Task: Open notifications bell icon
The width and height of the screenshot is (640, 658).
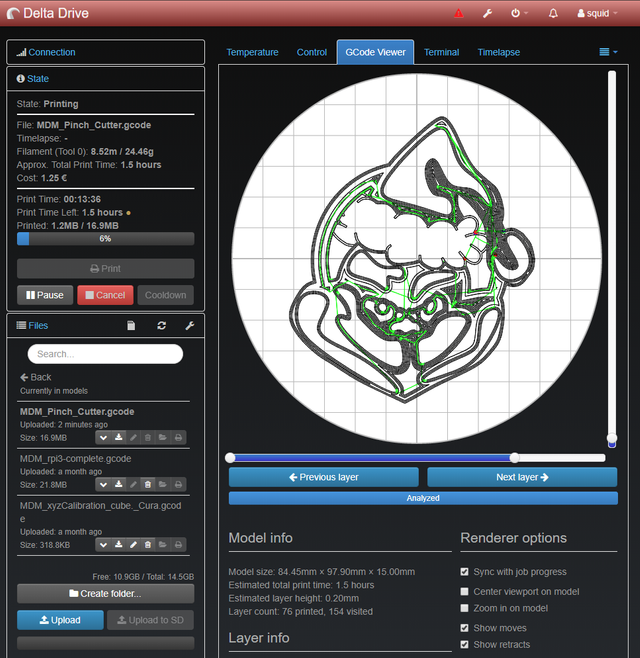Action: tap(553, 13)
